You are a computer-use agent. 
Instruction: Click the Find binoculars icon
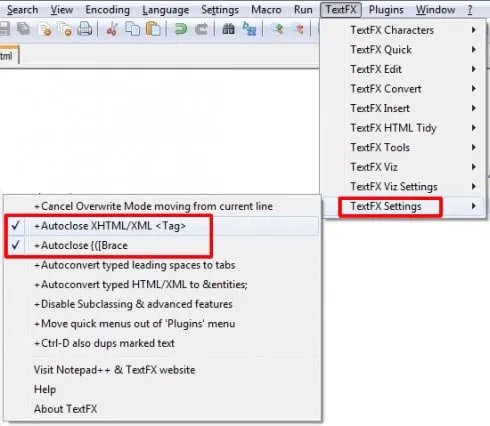(x=228, y=29)
